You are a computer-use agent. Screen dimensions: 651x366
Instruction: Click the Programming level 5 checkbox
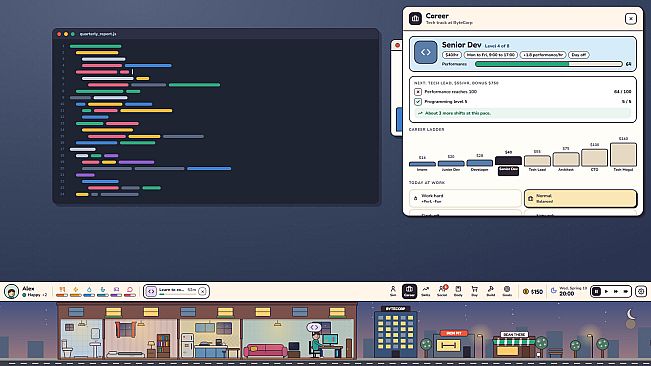pyautogui.click(x=418, y=102)
